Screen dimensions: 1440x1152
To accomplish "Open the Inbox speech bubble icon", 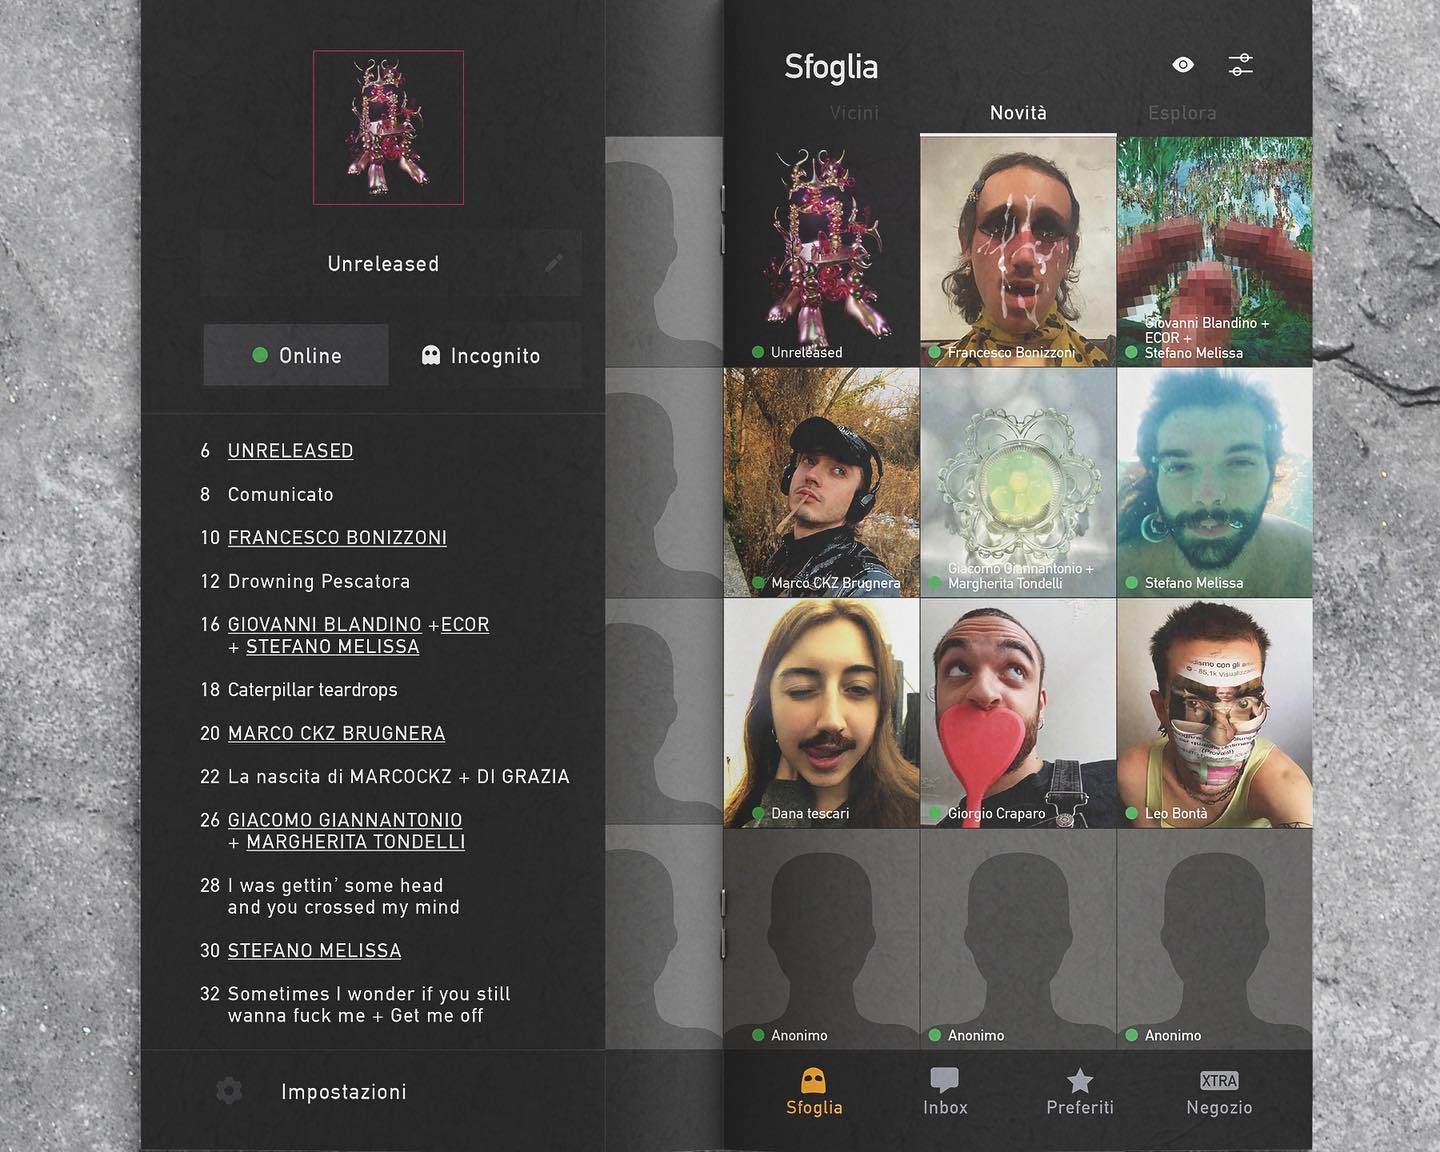I will click(945, 1080).
